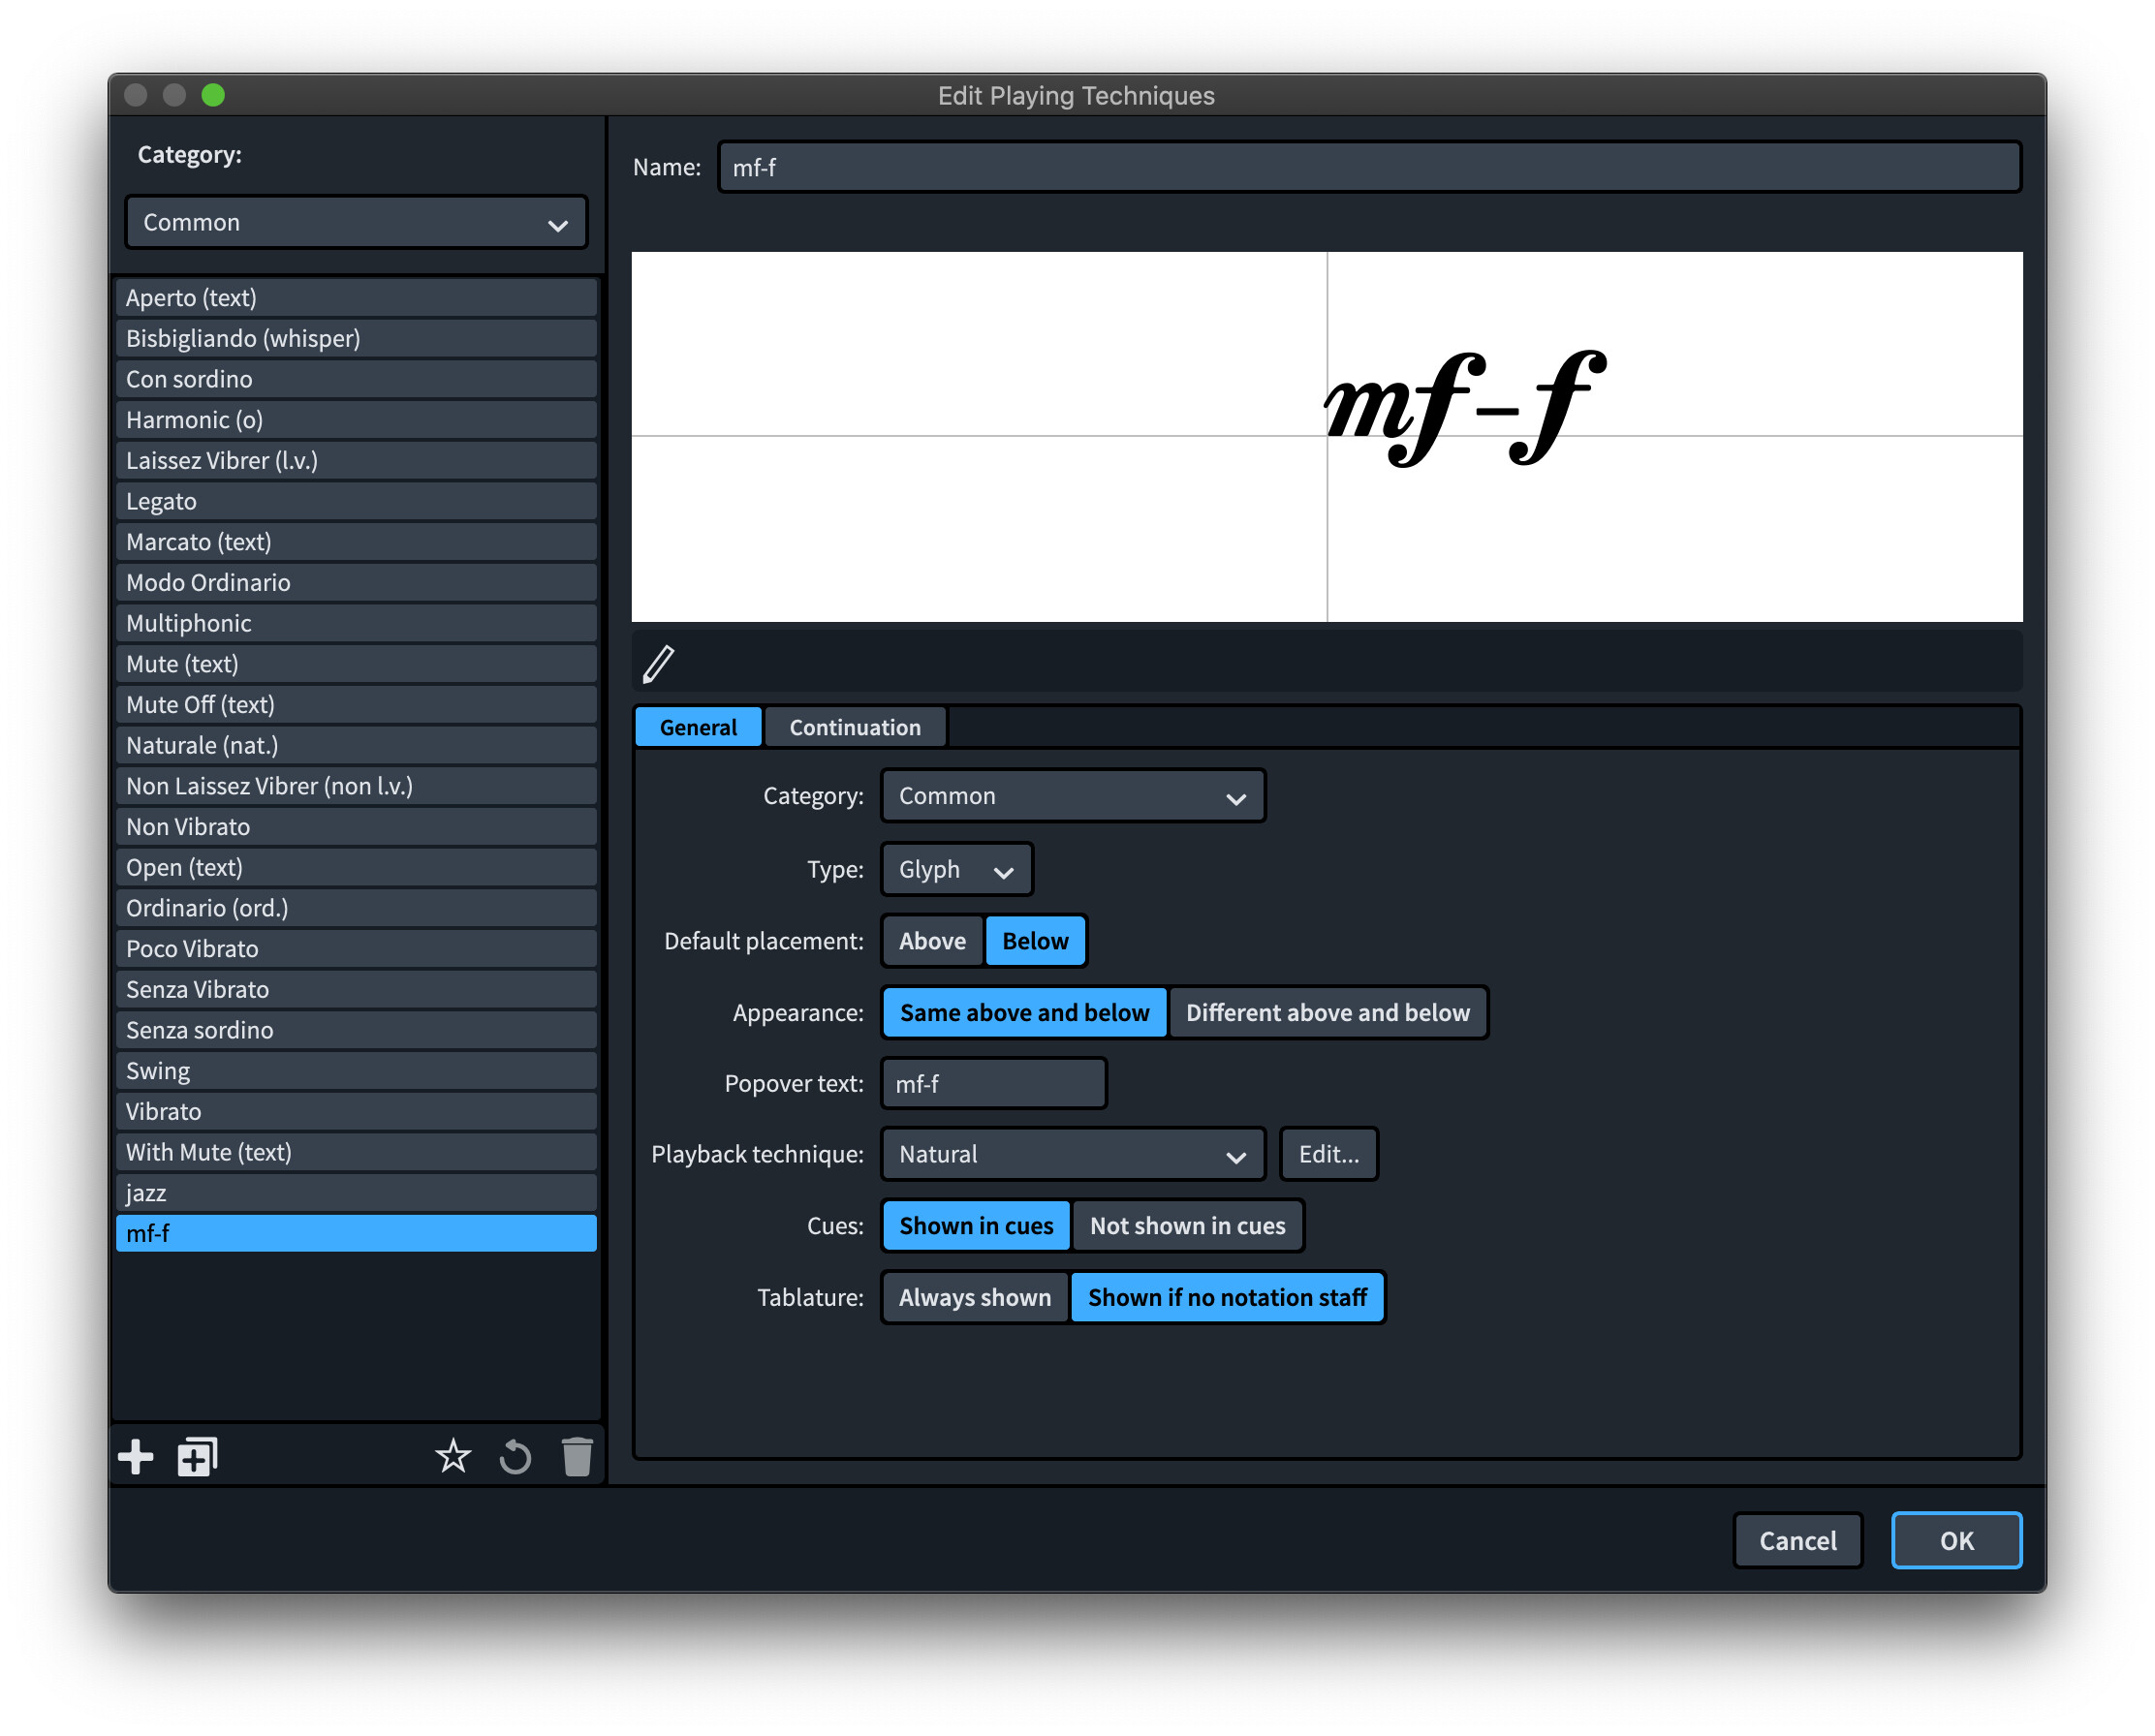The height and width of the screenshot is (1736, 2155).
Task: Select Swing in the list
Action: click(x=356, y=1070)
